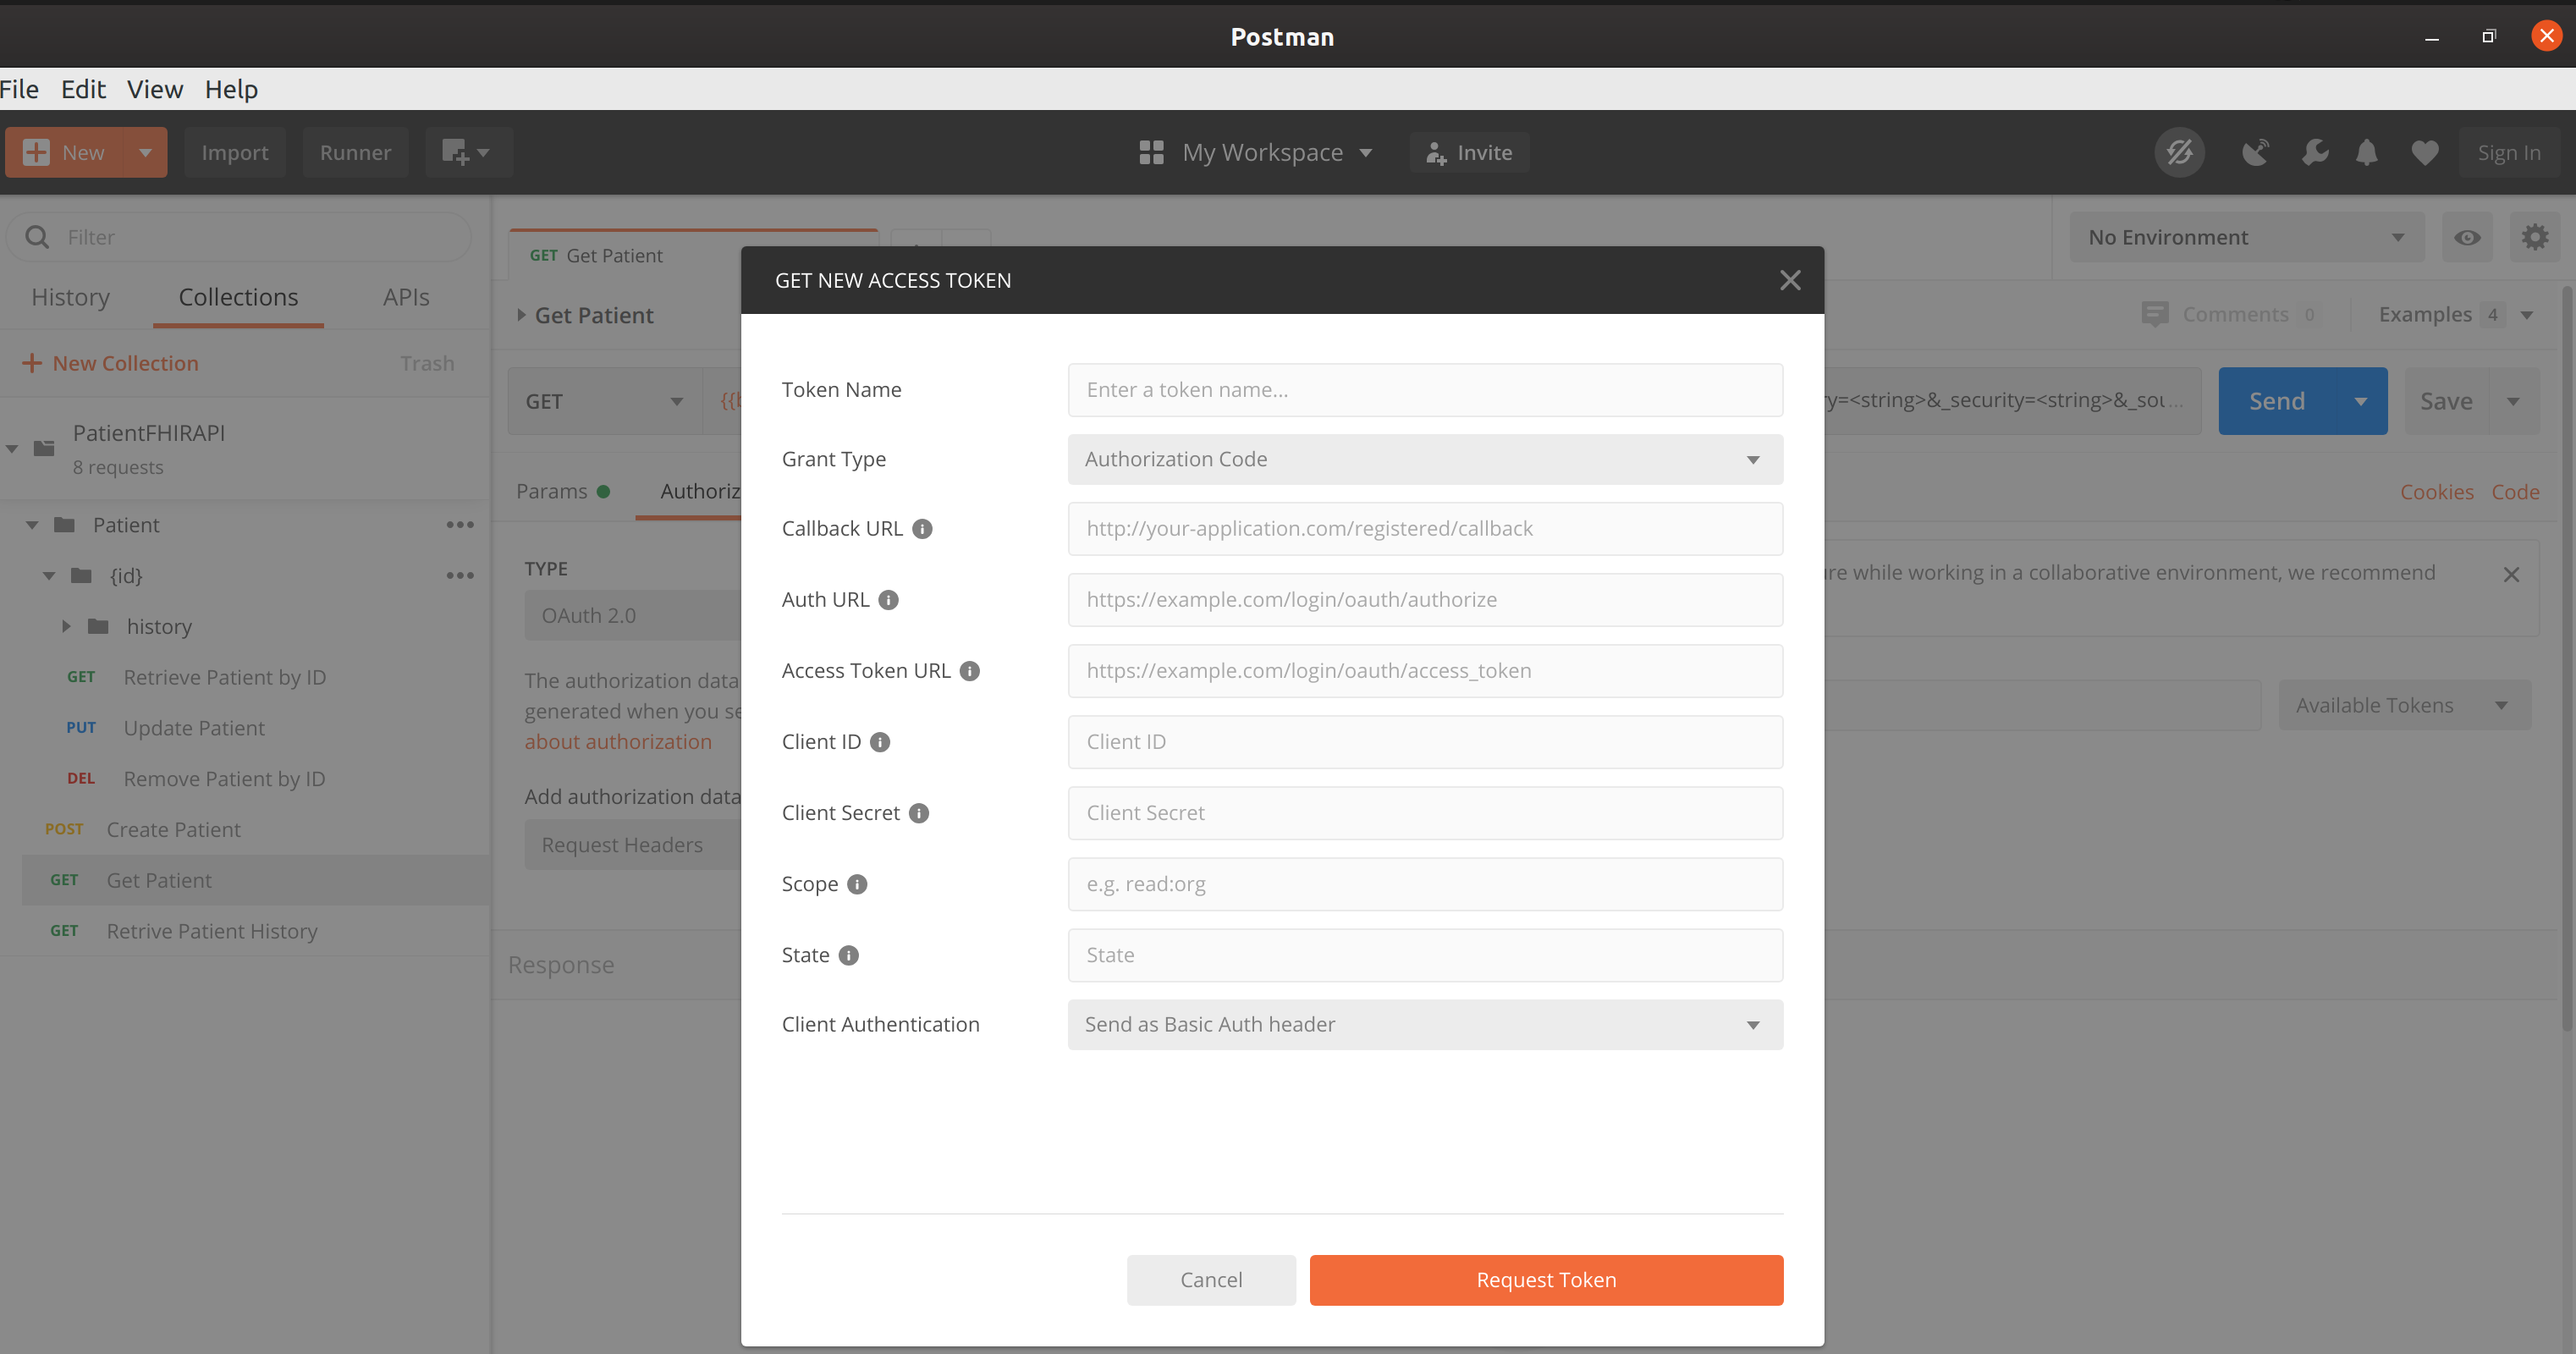The width and height of the screenshot is (2576, 1354).
Task: Click the Client ID info icon
Action: (880, 742)
